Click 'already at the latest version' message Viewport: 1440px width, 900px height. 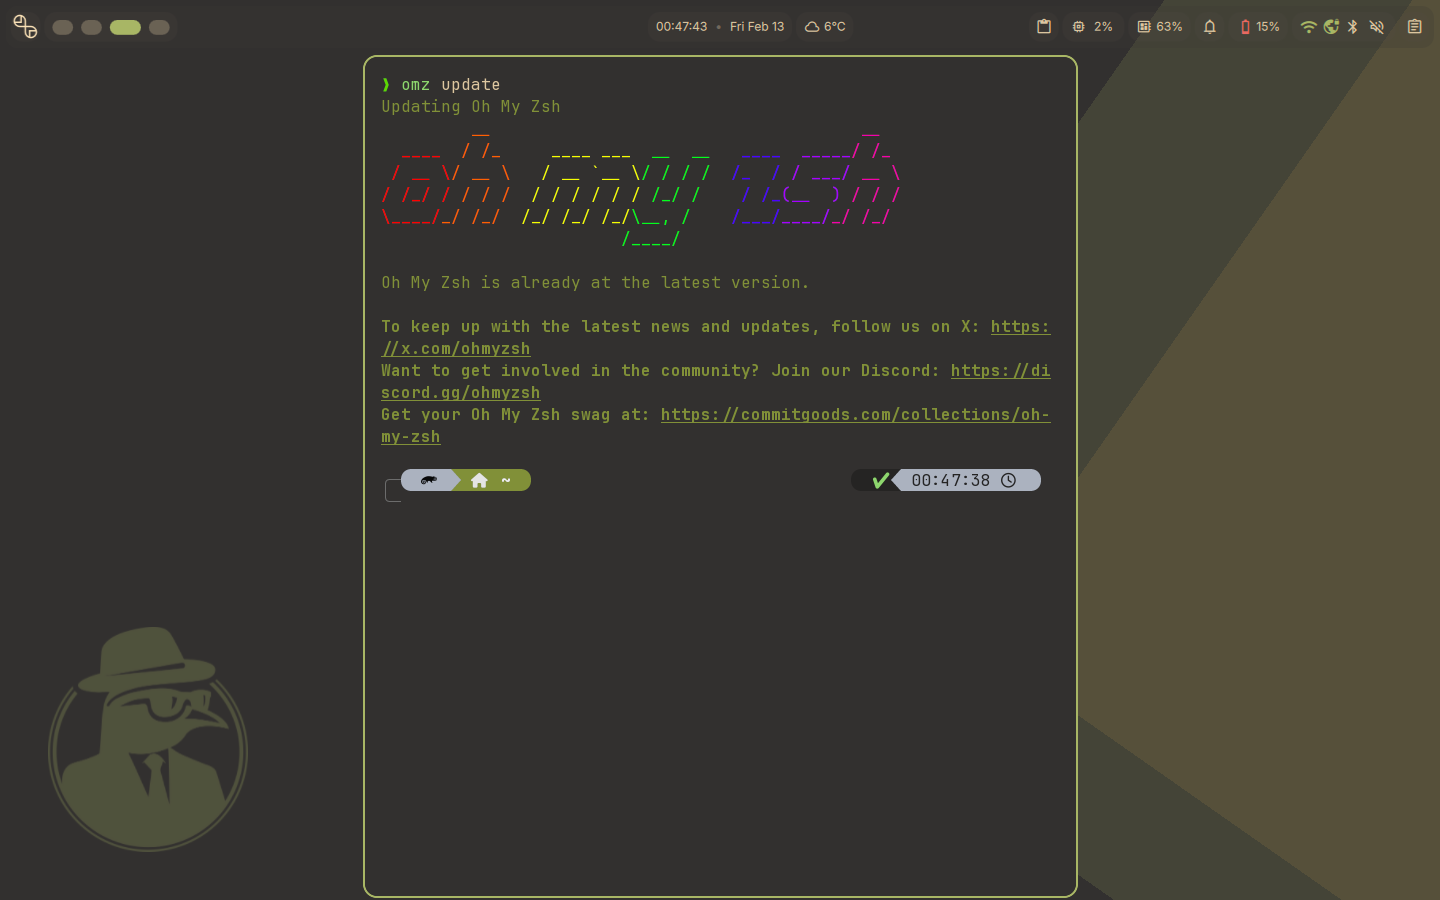(x=595, y=282)
